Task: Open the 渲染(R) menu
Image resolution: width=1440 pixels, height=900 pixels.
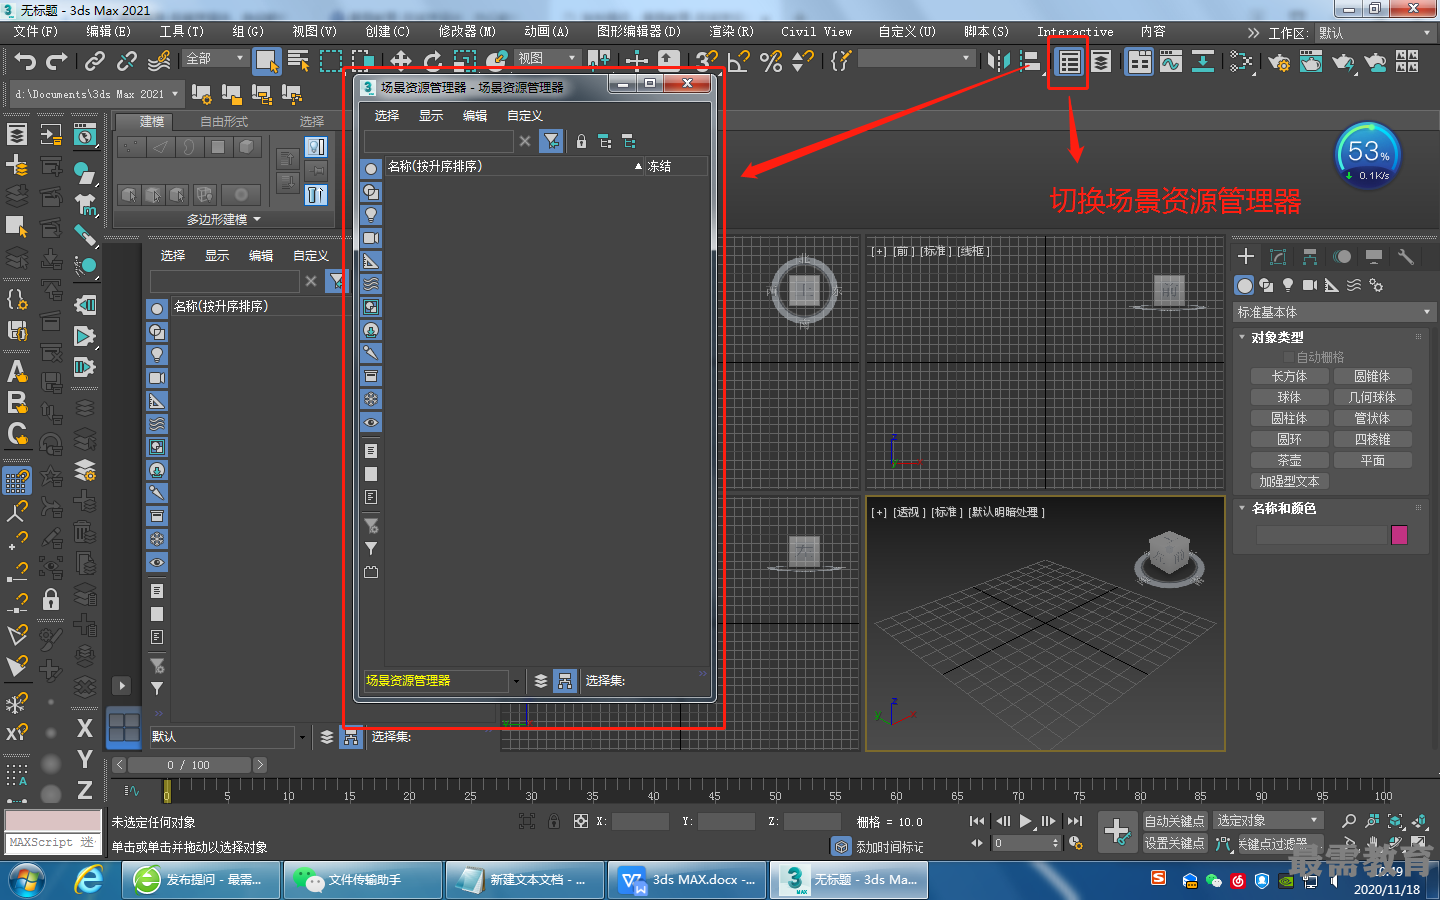Action: pyautogui.click(x=731, y=32)
